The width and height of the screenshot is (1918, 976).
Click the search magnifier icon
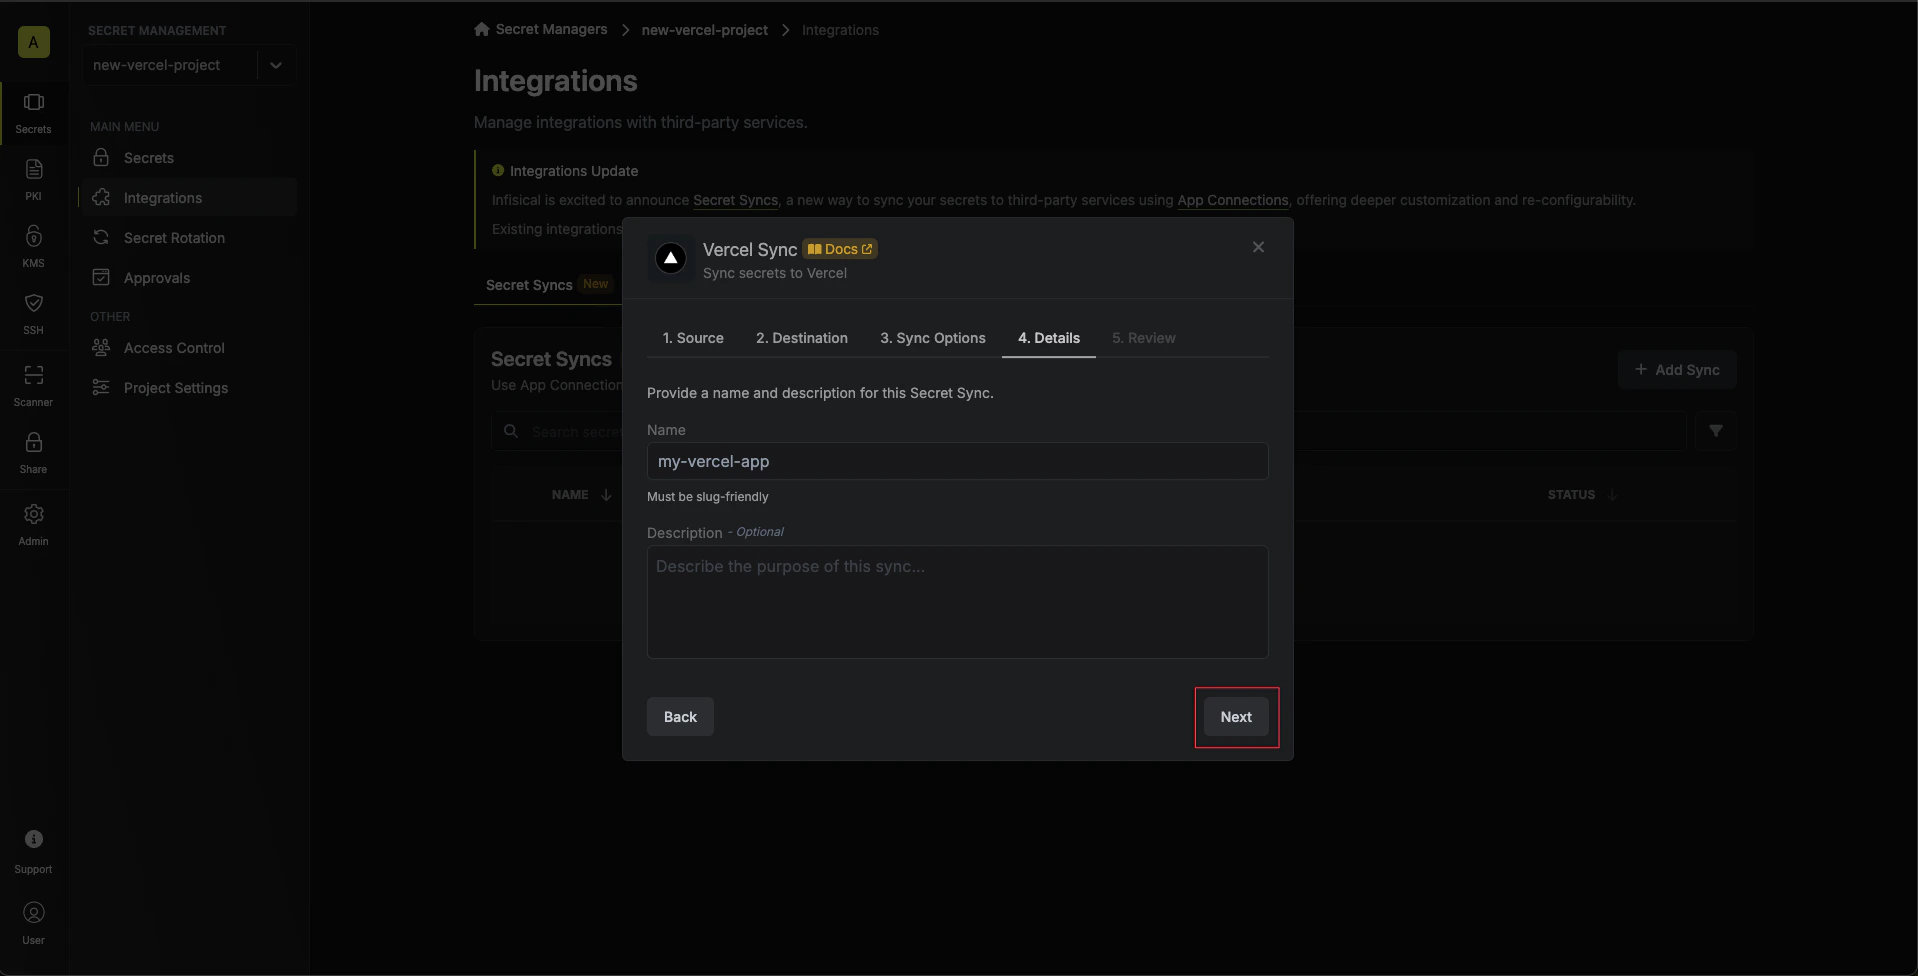click(511, 431)
